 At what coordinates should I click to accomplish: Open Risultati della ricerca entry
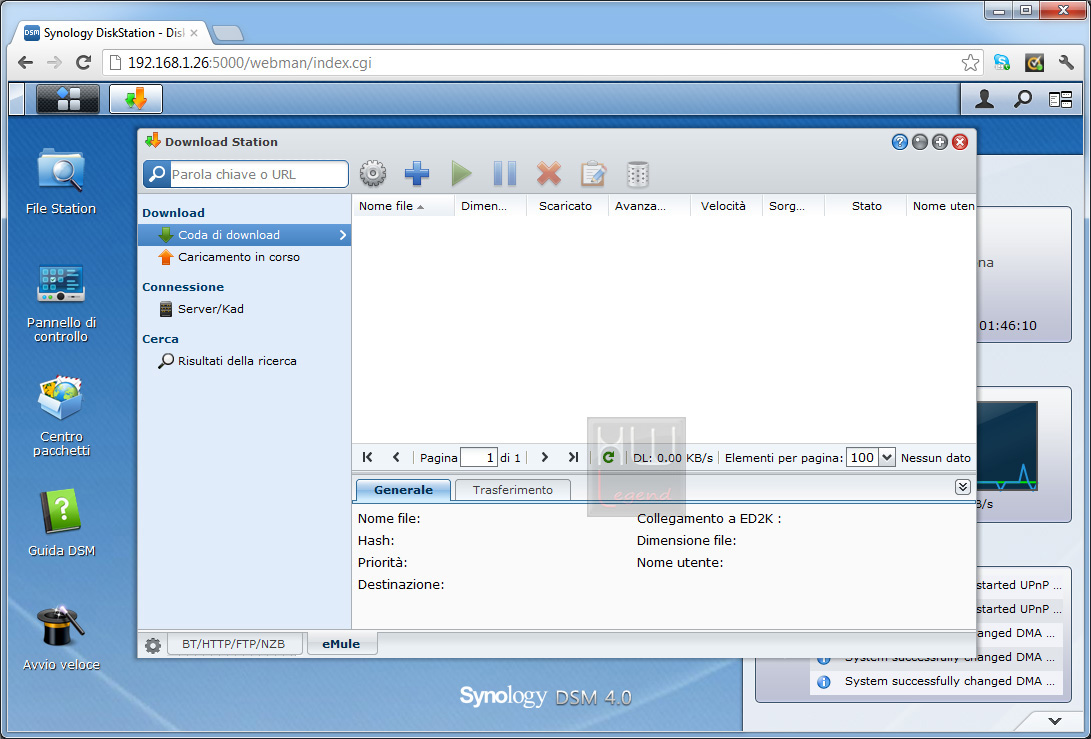point(244,361)
